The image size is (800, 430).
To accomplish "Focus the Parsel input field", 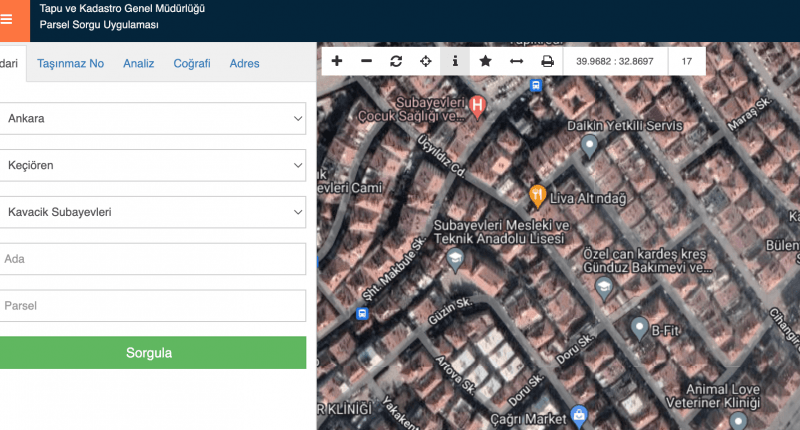I will pyautogui.click(x=153, y=306).
